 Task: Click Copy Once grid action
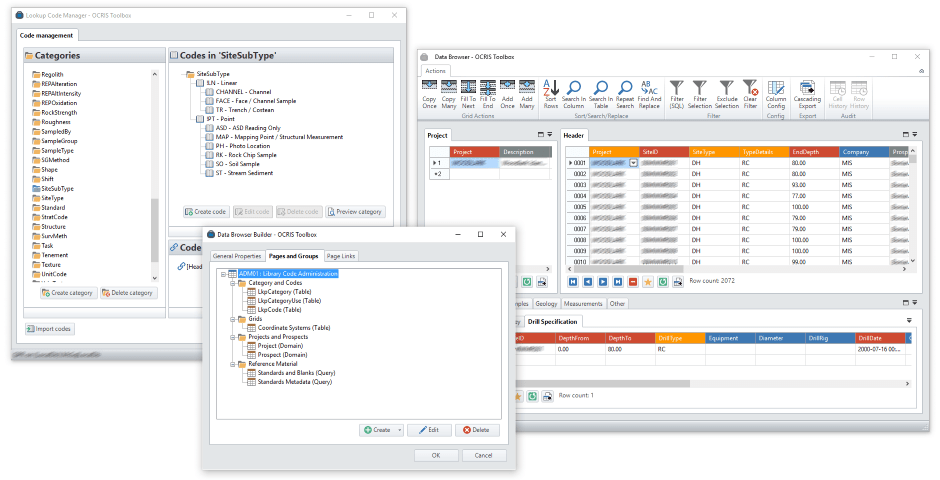[429, 93]
